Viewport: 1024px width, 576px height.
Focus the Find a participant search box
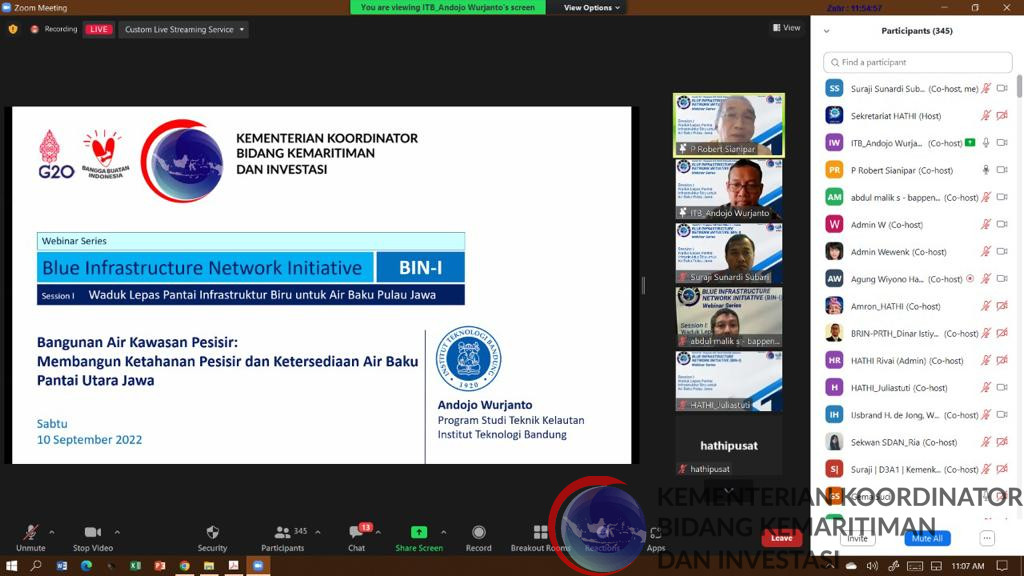(x=918, y=62)
